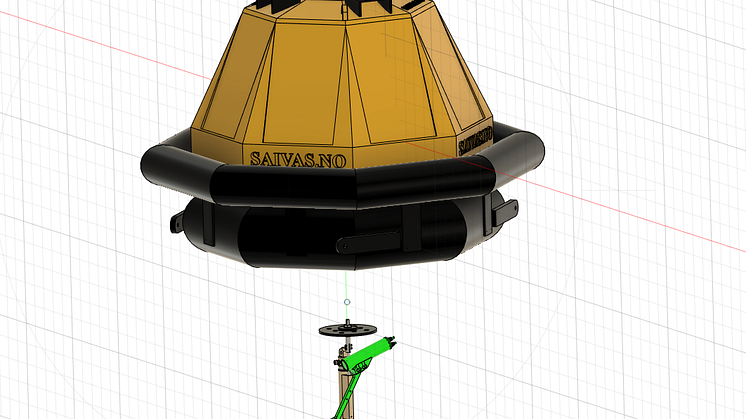Select the black perforated disc
746x419 pixels.
pos(348,330)
